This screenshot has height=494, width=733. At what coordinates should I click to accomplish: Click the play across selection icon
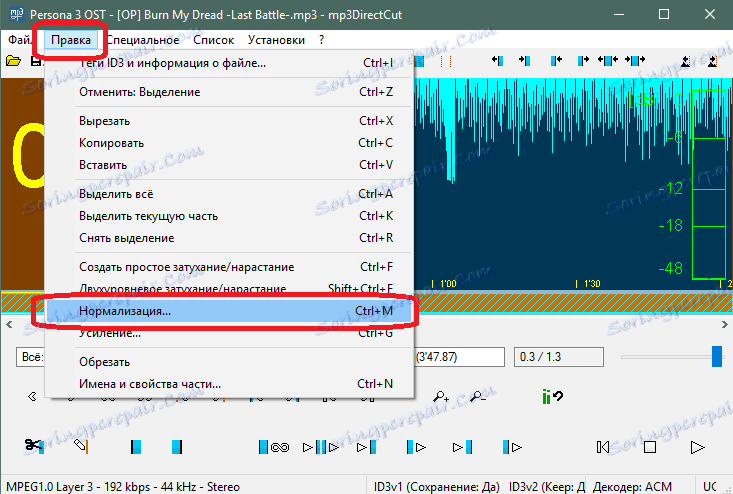click(x=321, y=447)
